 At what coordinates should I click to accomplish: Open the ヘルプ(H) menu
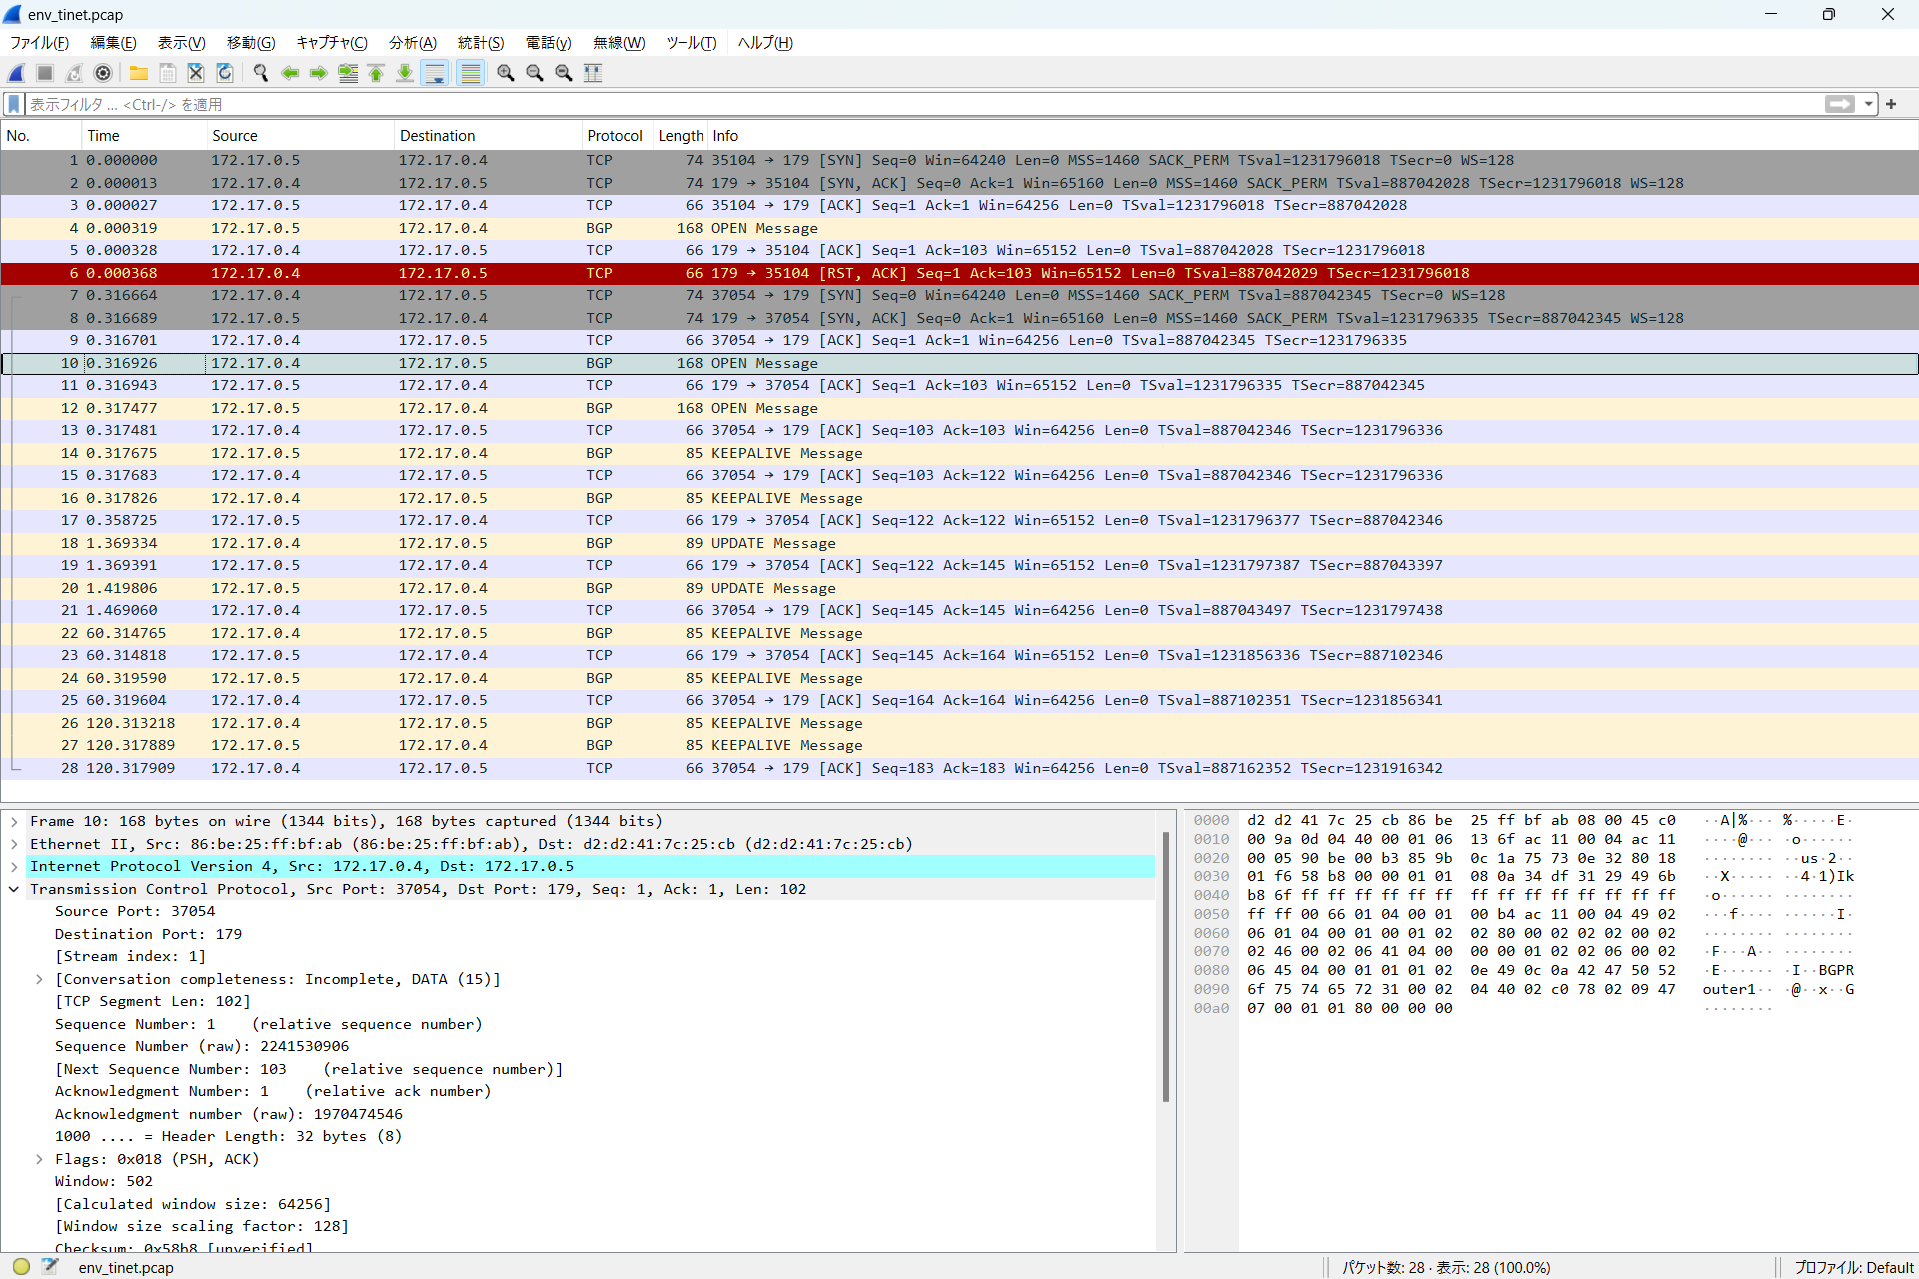[x=765, y=43]
